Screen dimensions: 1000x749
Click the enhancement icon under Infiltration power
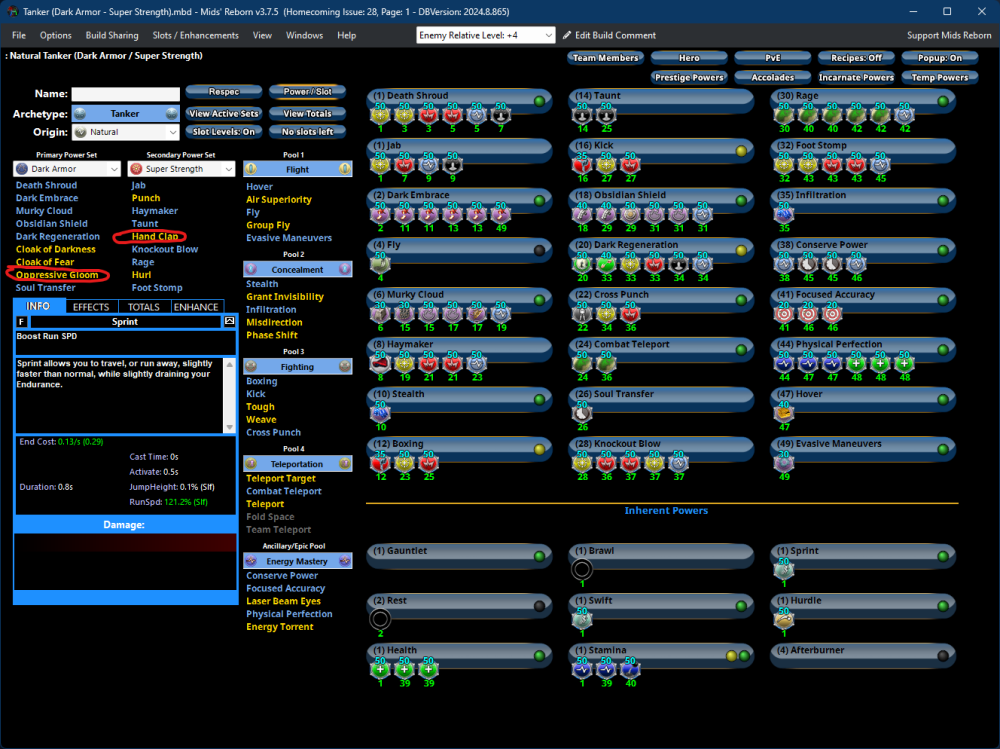(x=784, y=213)
